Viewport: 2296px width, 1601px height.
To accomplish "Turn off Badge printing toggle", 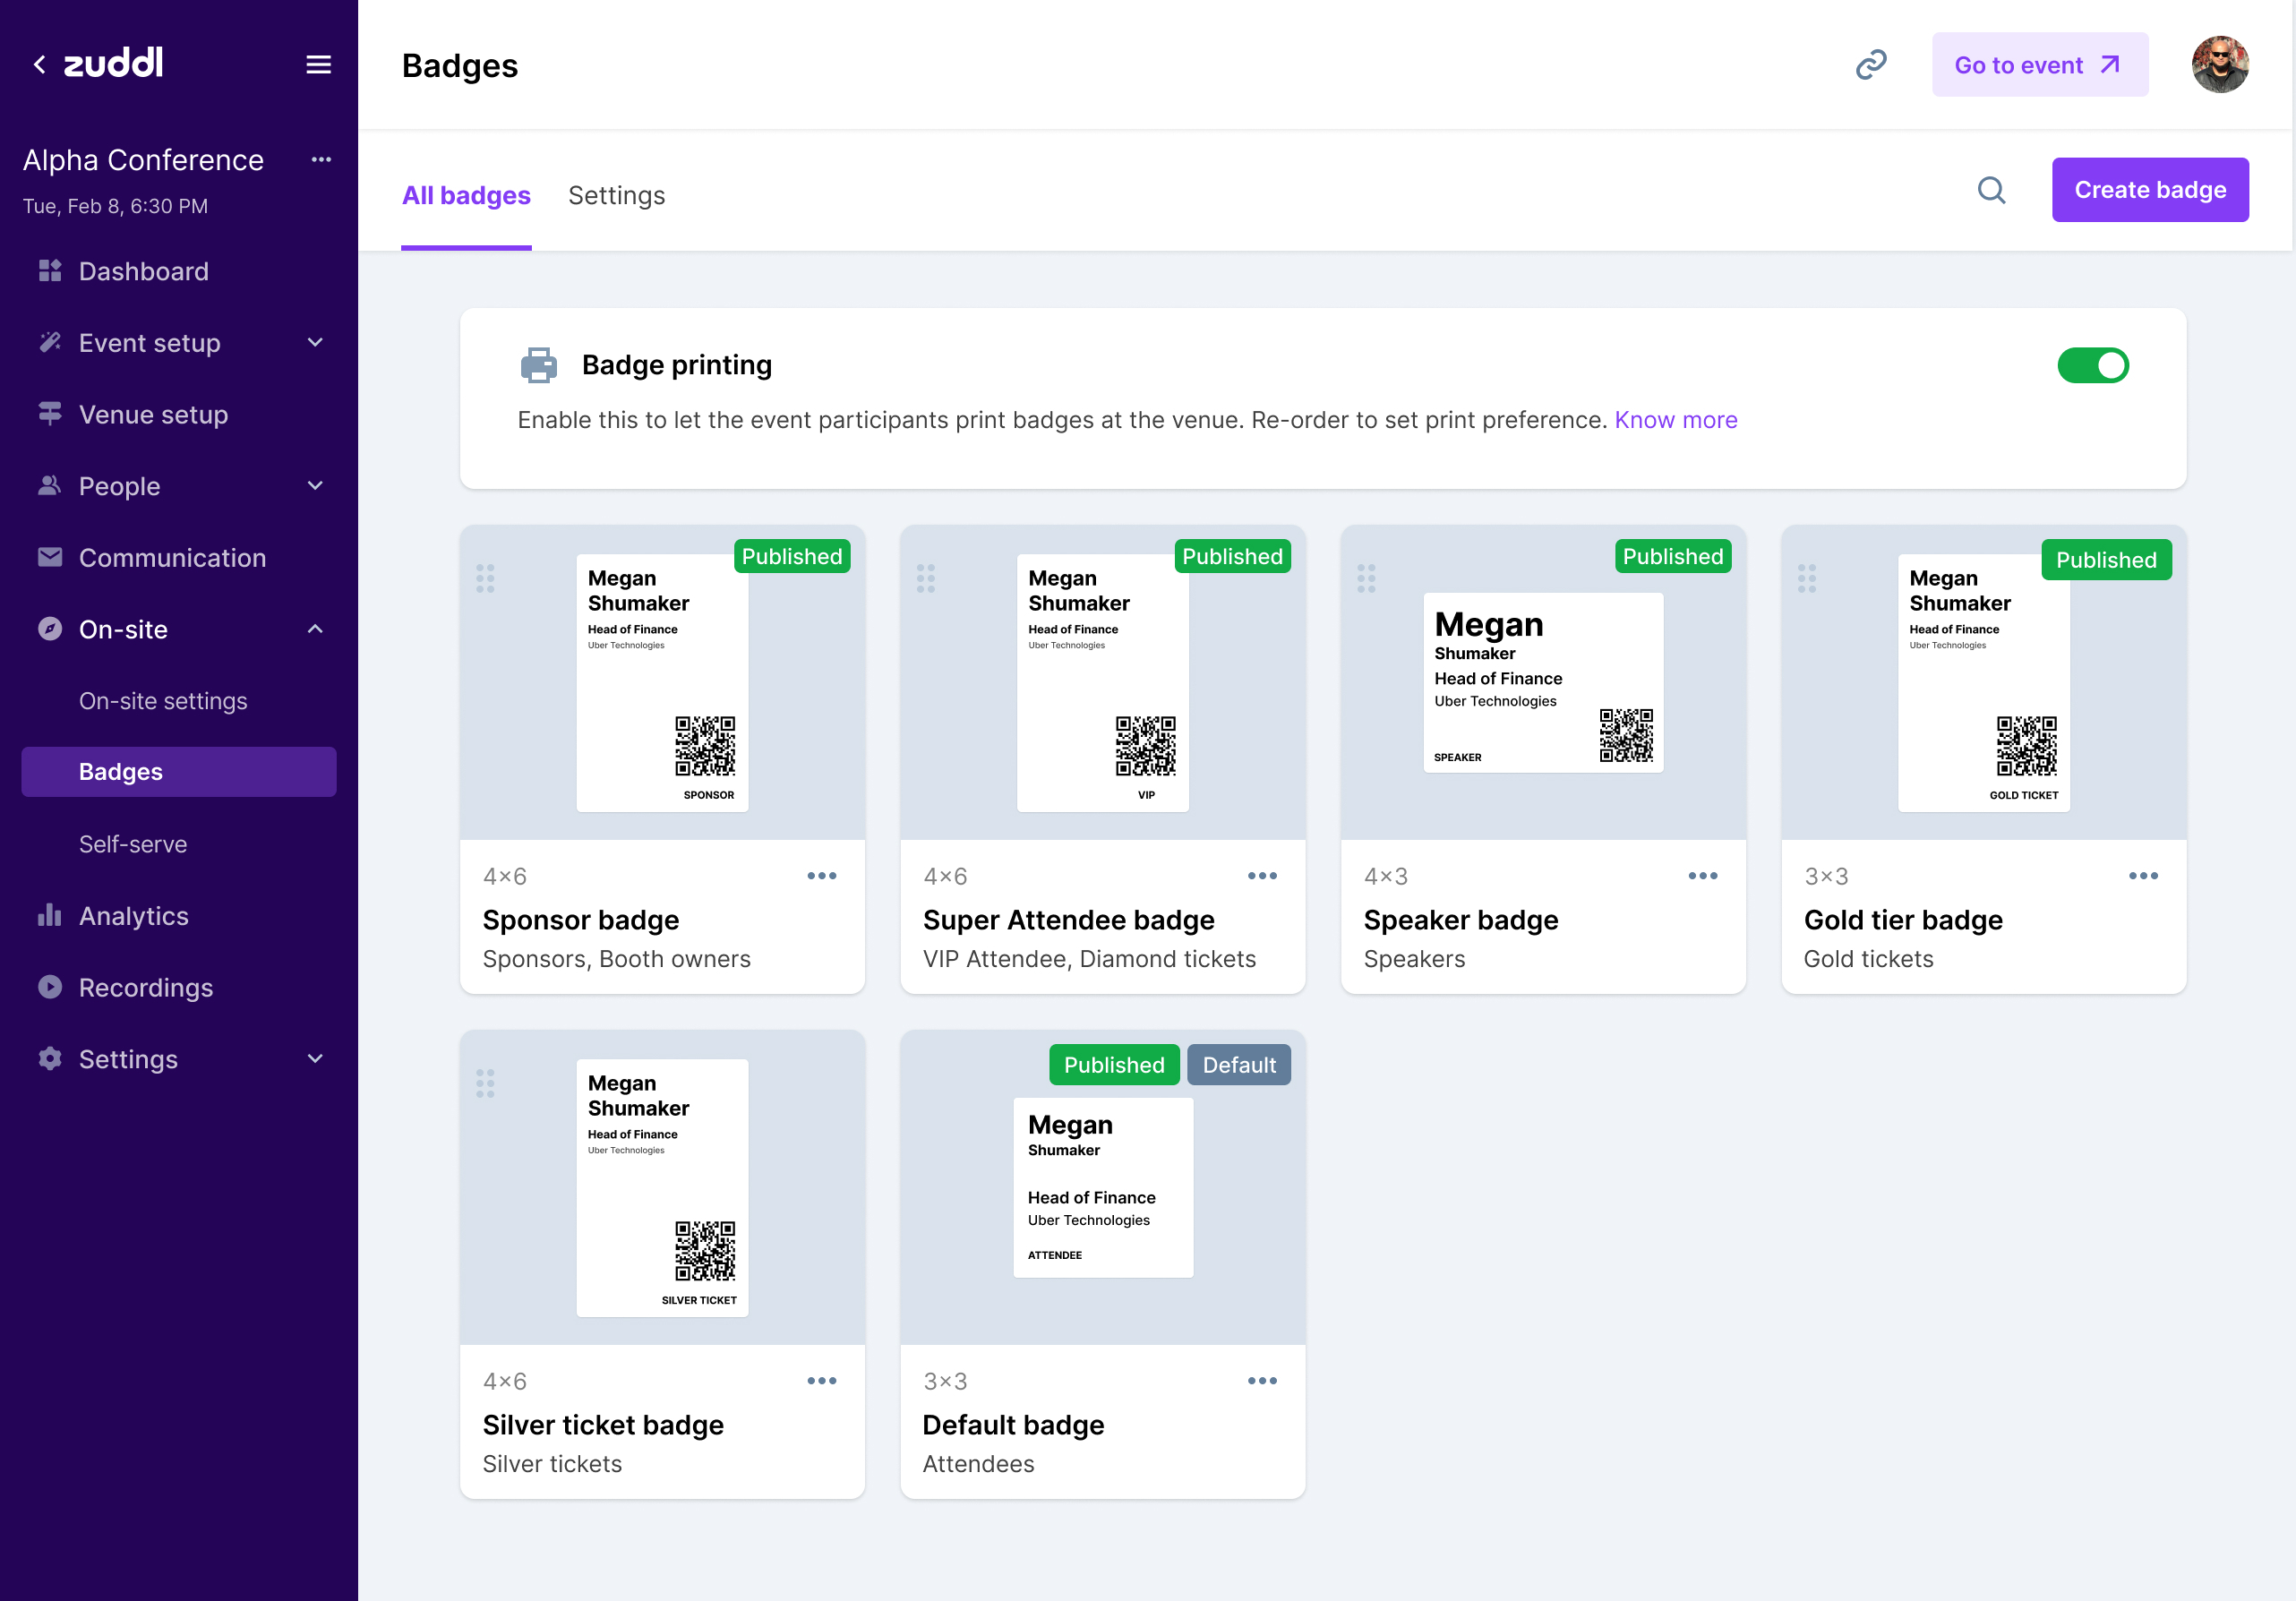I will coord(2092,366).
